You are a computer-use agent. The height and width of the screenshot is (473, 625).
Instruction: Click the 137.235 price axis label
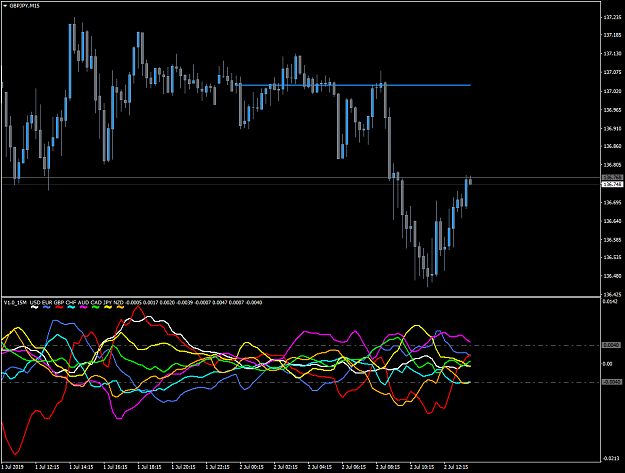(x=613, y=17)
